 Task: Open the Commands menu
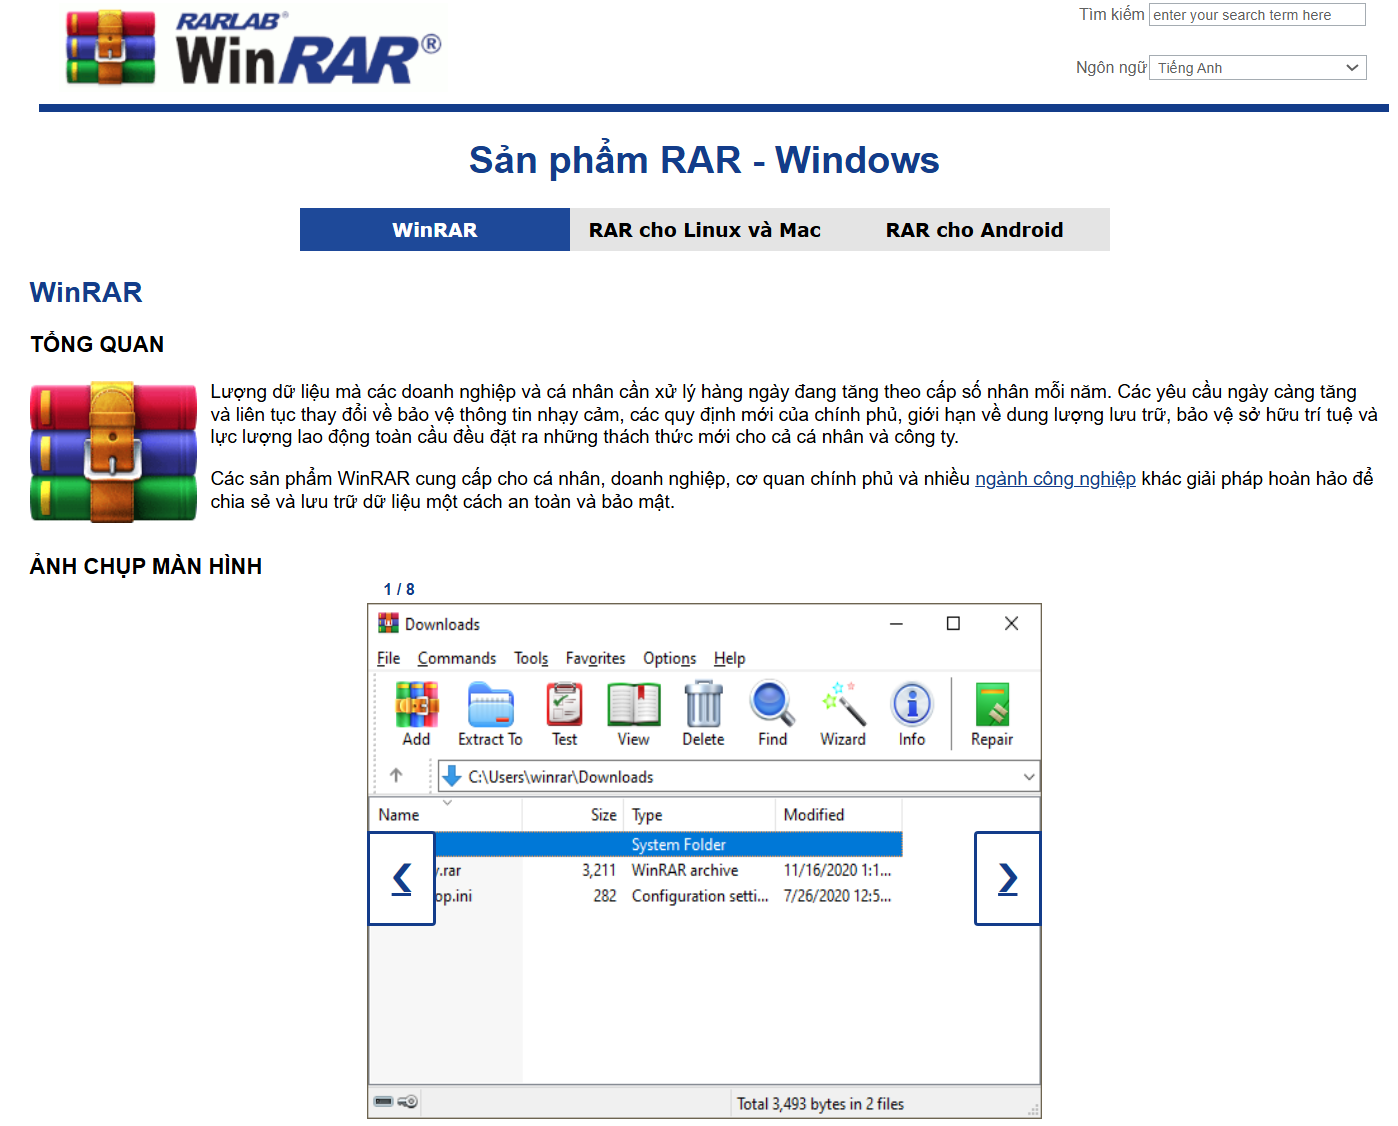coord(457,658)
